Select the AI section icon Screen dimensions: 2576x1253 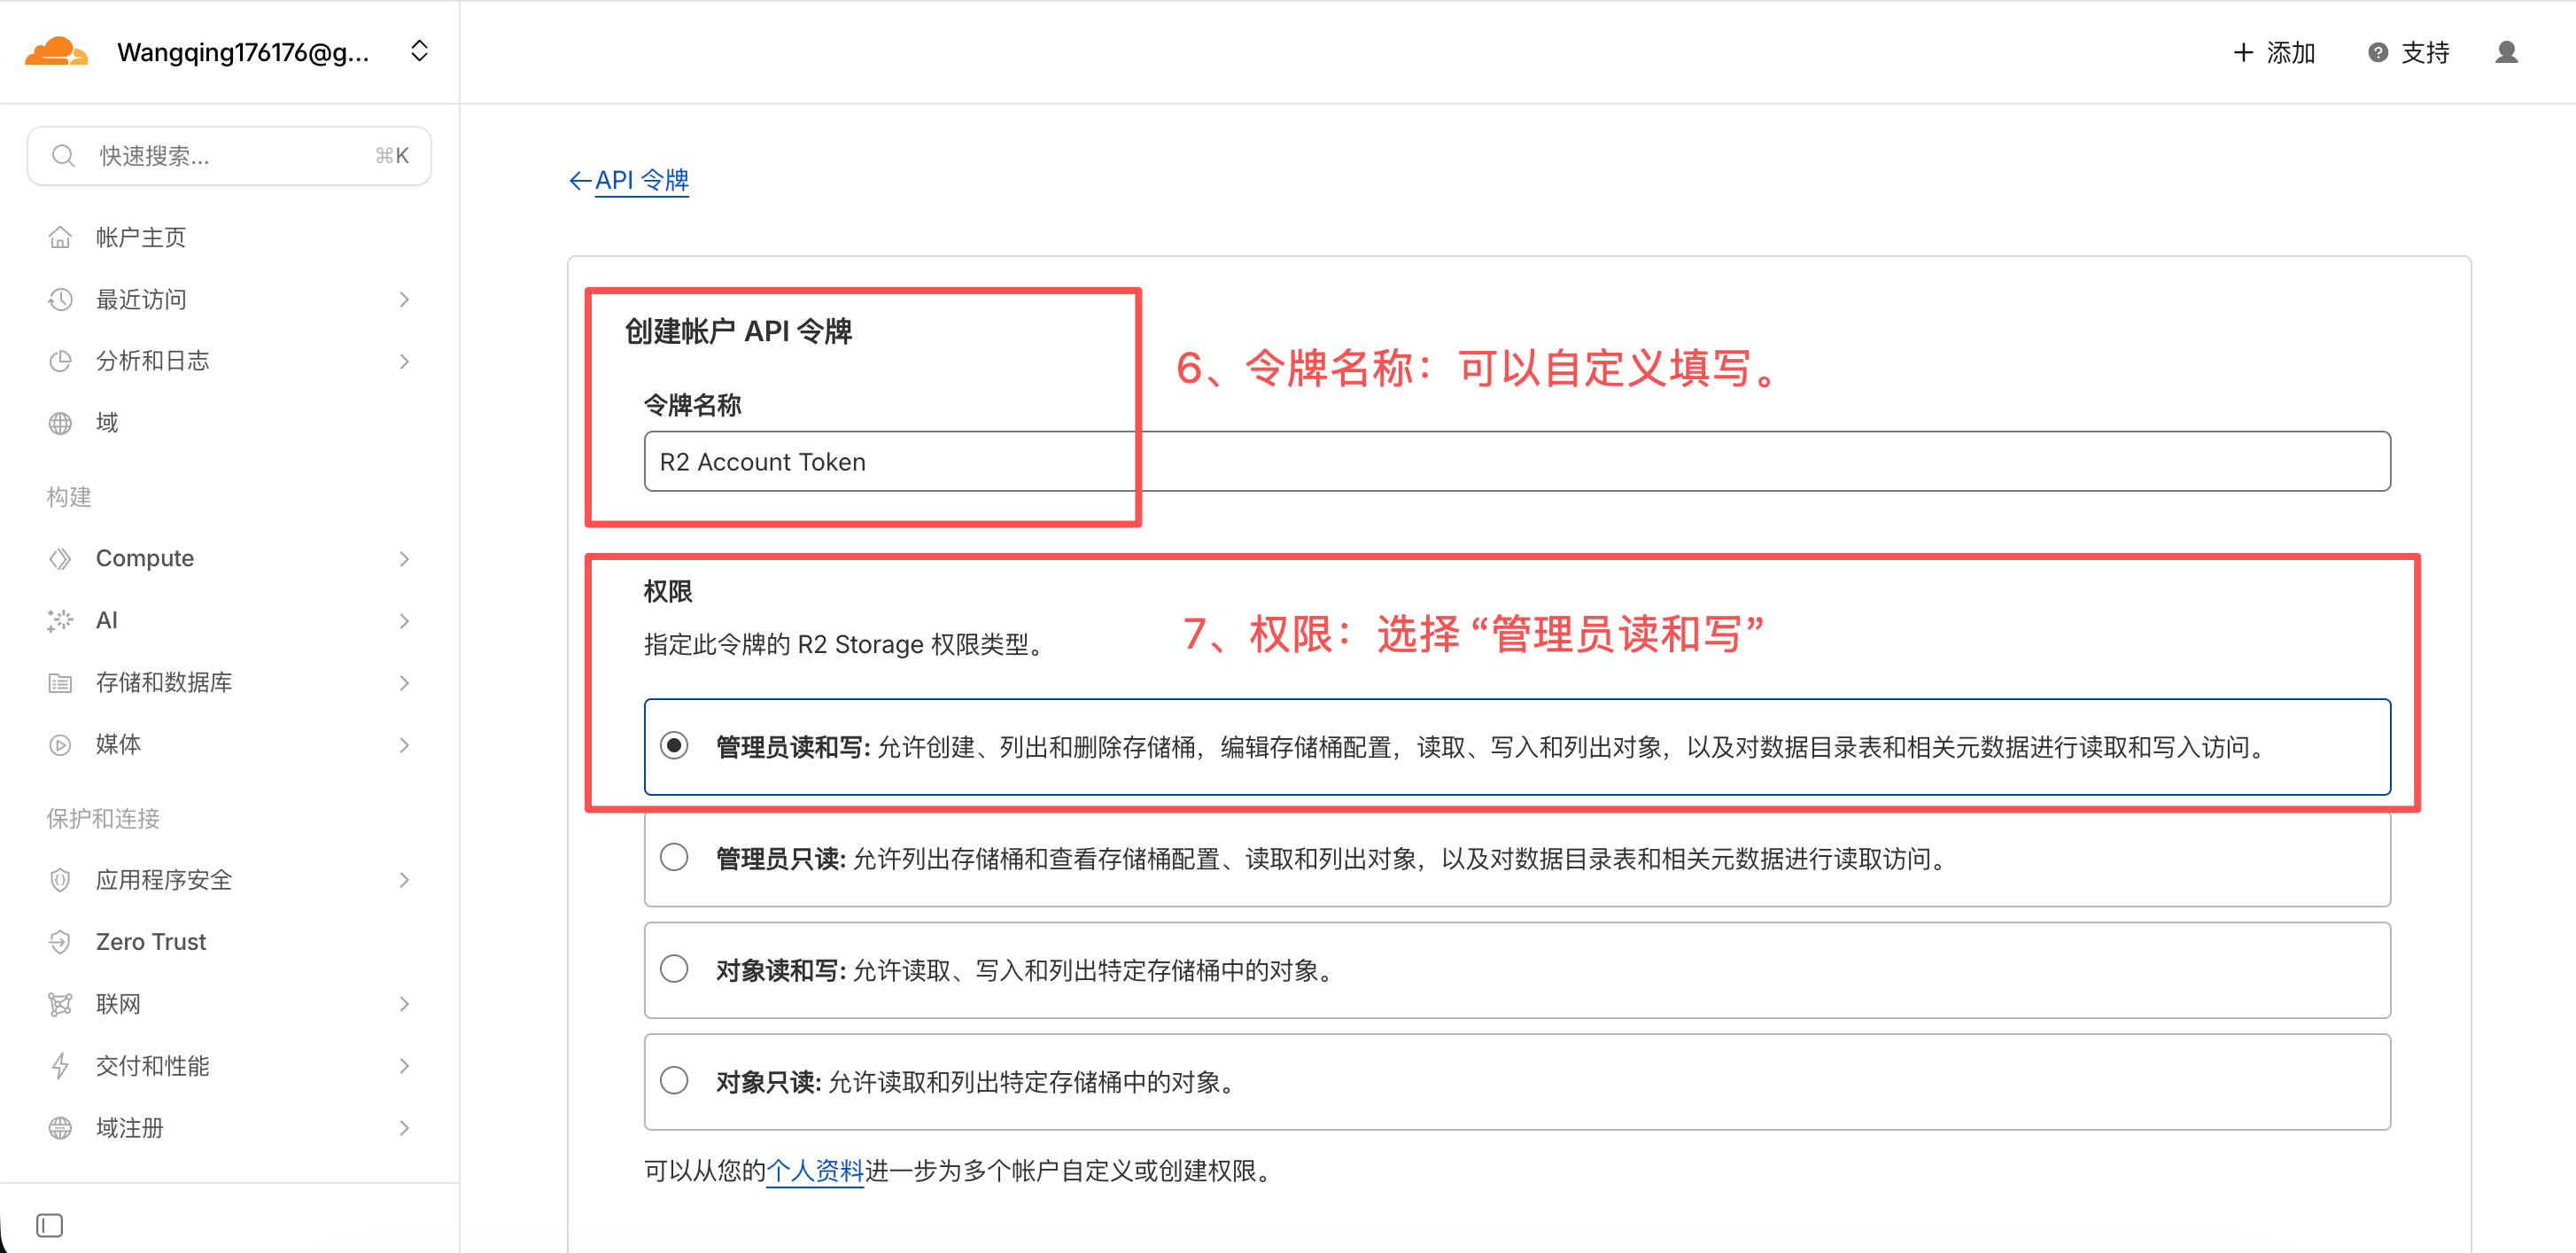tap(60, 620)
